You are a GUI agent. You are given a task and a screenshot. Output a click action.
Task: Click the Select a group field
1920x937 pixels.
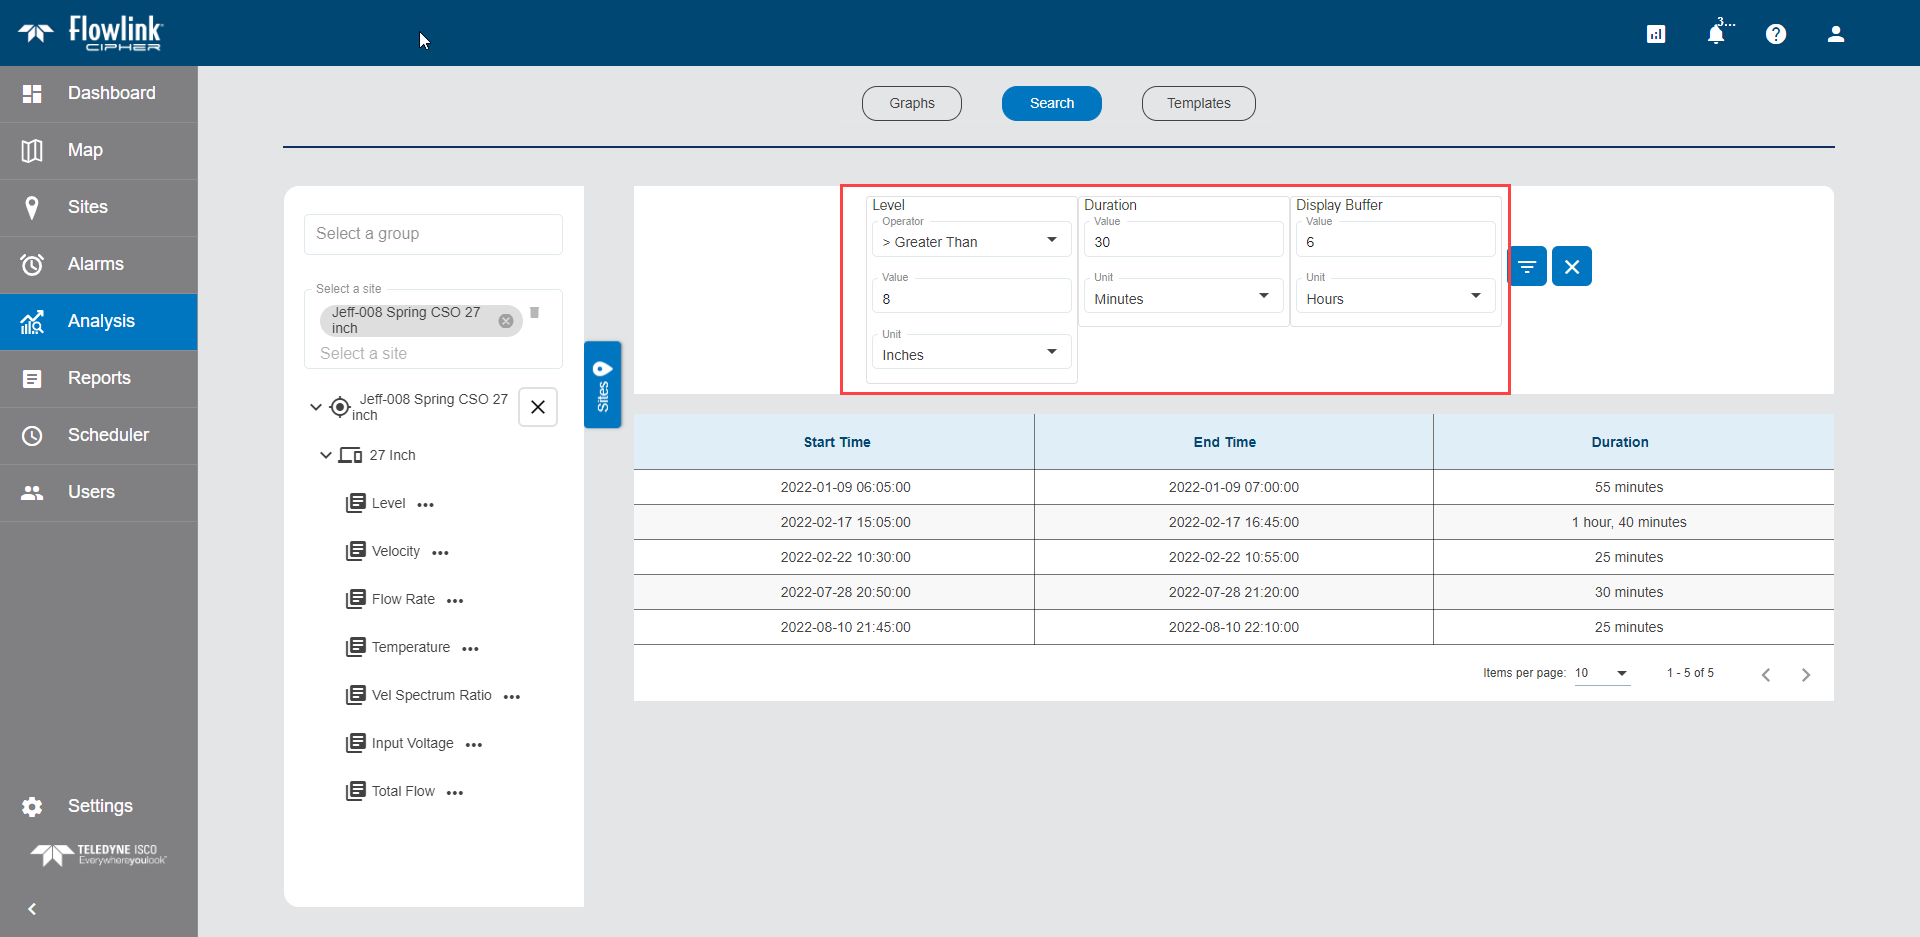433,234
